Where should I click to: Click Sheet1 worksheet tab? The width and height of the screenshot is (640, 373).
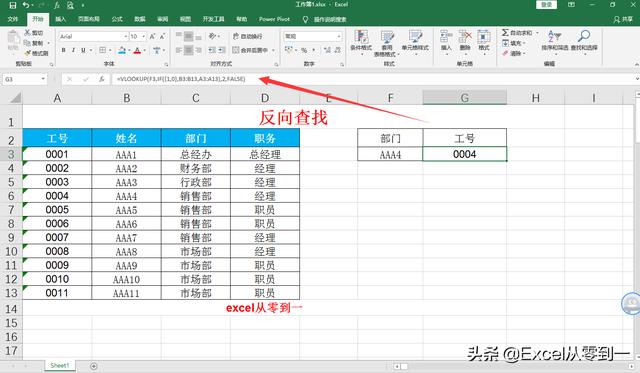tap(60, 366)
